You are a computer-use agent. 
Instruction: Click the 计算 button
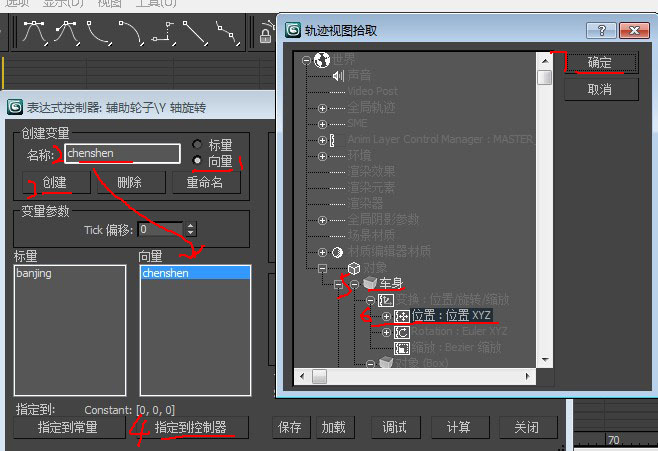click(x=460, y=427)
